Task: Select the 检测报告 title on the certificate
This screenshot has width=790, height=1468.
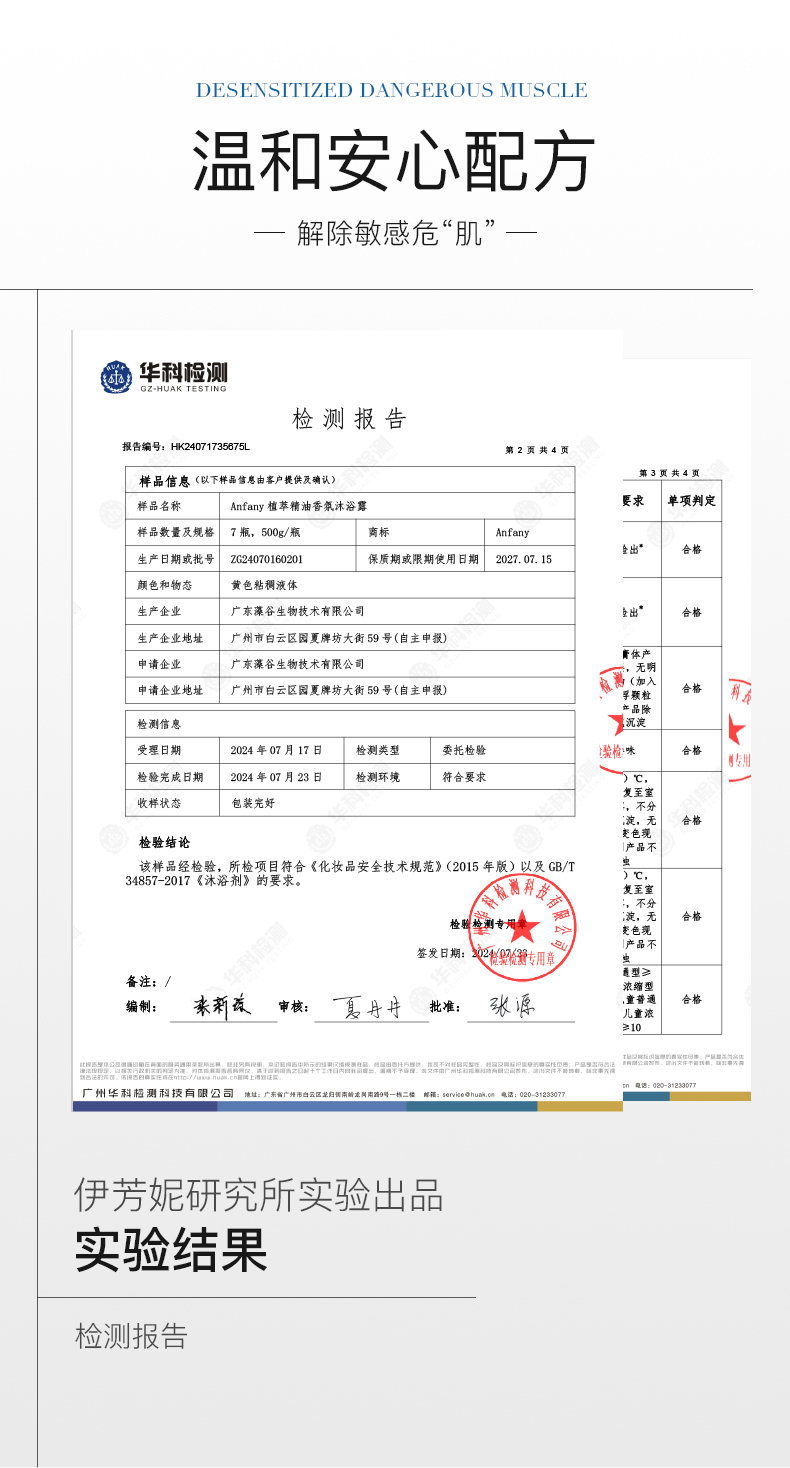Action: (x=349, y=419)
